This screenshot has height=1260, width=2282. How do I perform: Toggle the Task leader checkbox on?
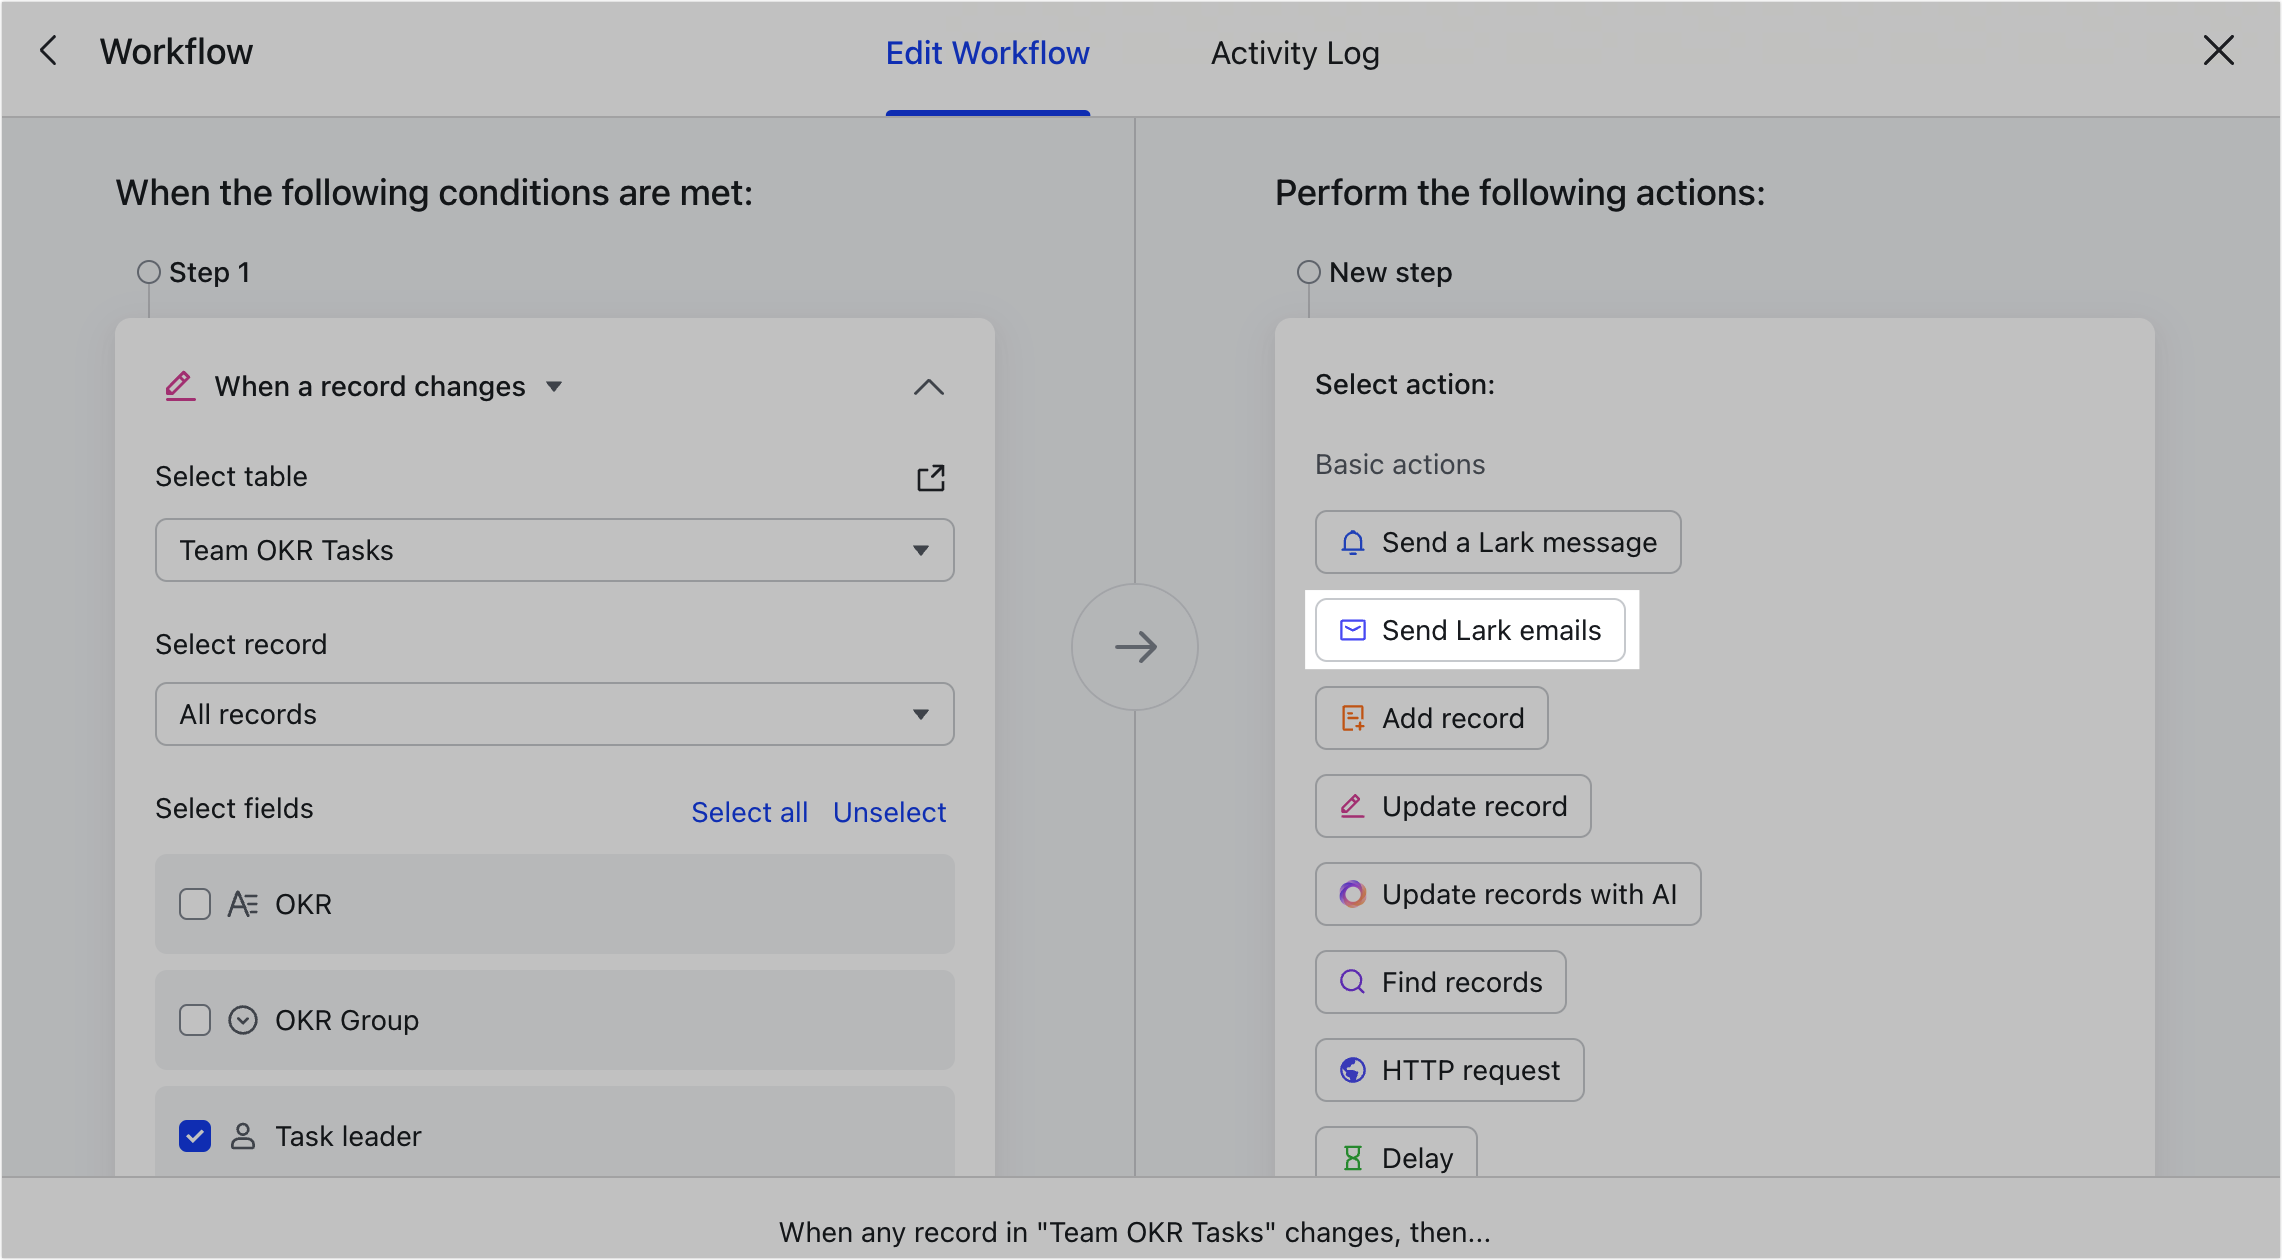pyautogui.click(x=195, y=1136)
